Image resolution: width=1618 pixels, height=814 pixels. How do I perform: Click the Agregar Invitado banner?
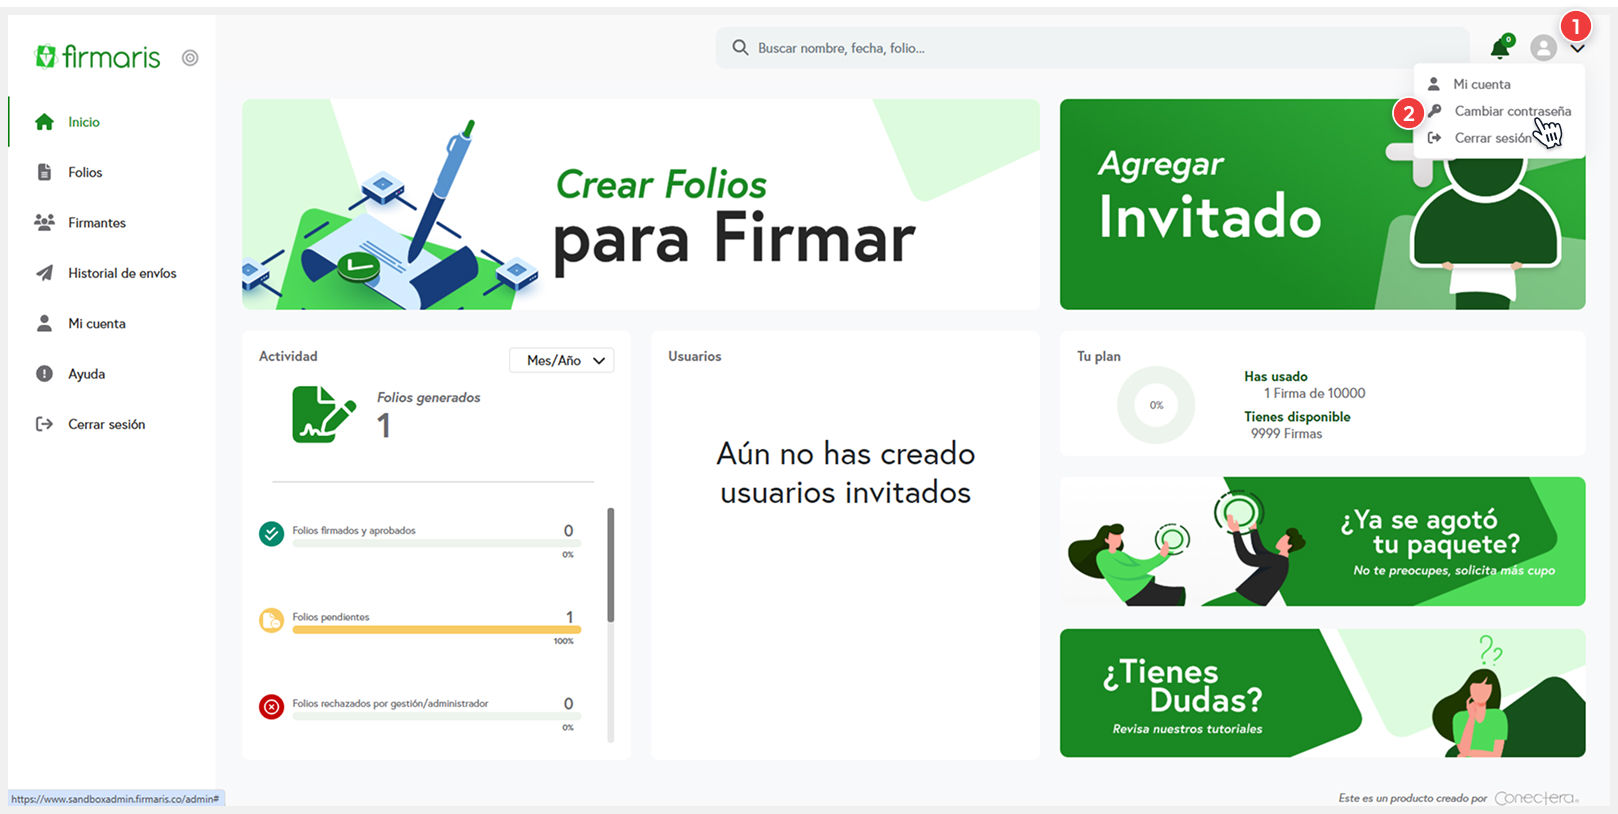tap(1322, 204)
